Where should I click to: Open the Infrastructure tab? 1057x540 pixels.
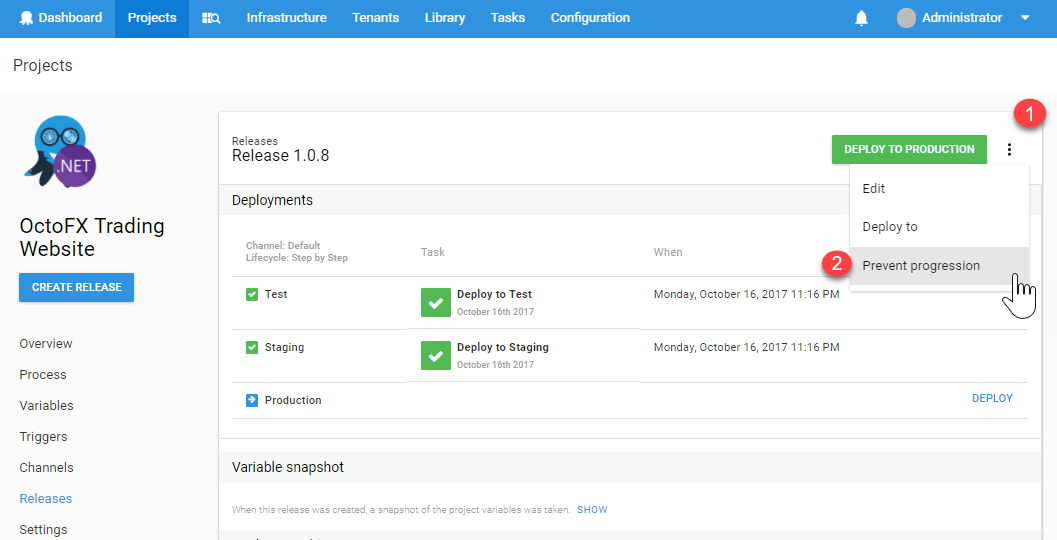coord(286,18)
